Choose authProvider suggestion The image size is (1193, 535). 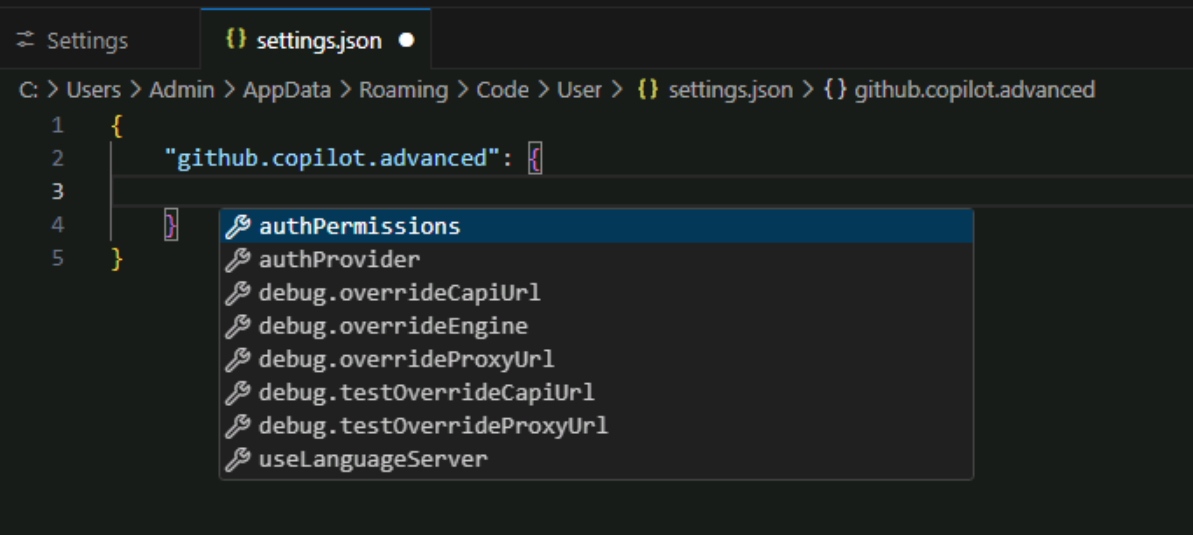click(596, 260)
